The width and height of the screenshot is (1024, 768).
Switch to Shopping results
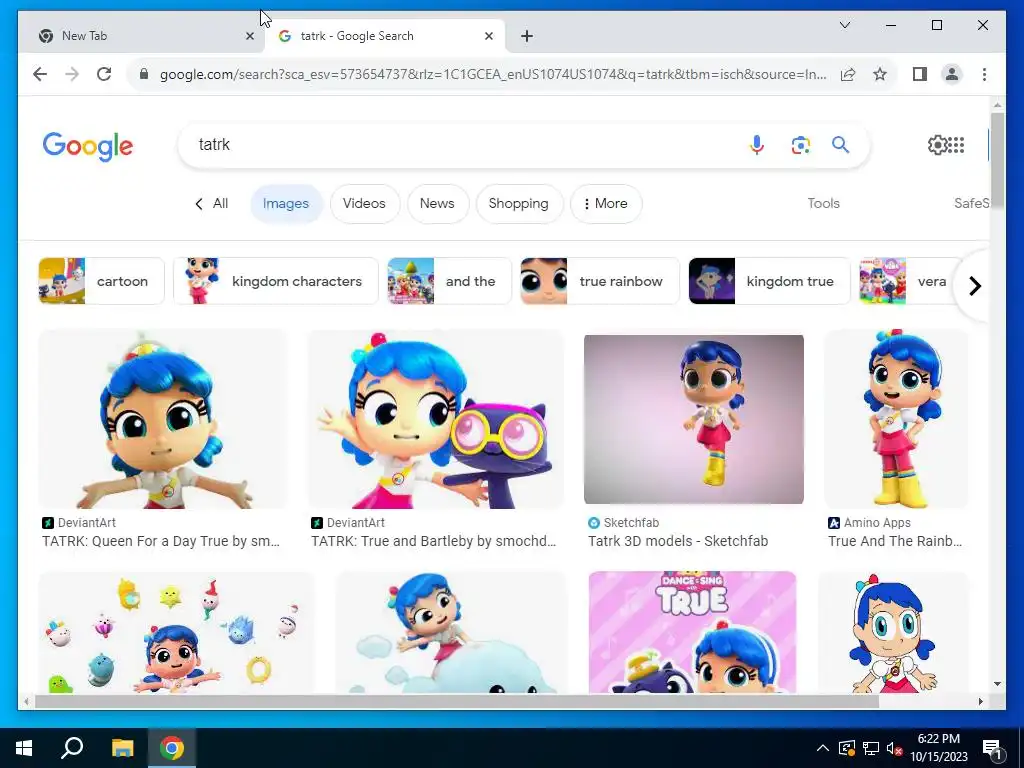pyautogui.click(x=519, y=203)
